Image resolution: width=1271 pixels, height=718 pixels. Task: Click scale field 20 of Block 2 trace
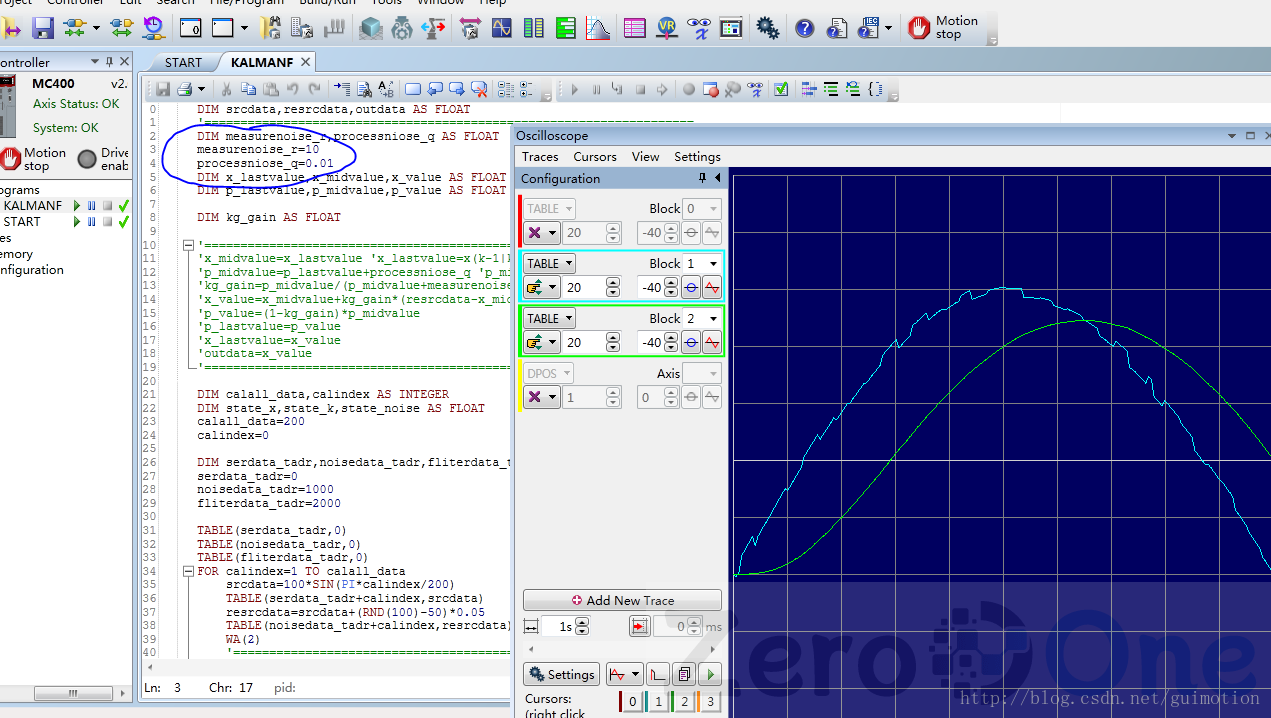(586, 342)
